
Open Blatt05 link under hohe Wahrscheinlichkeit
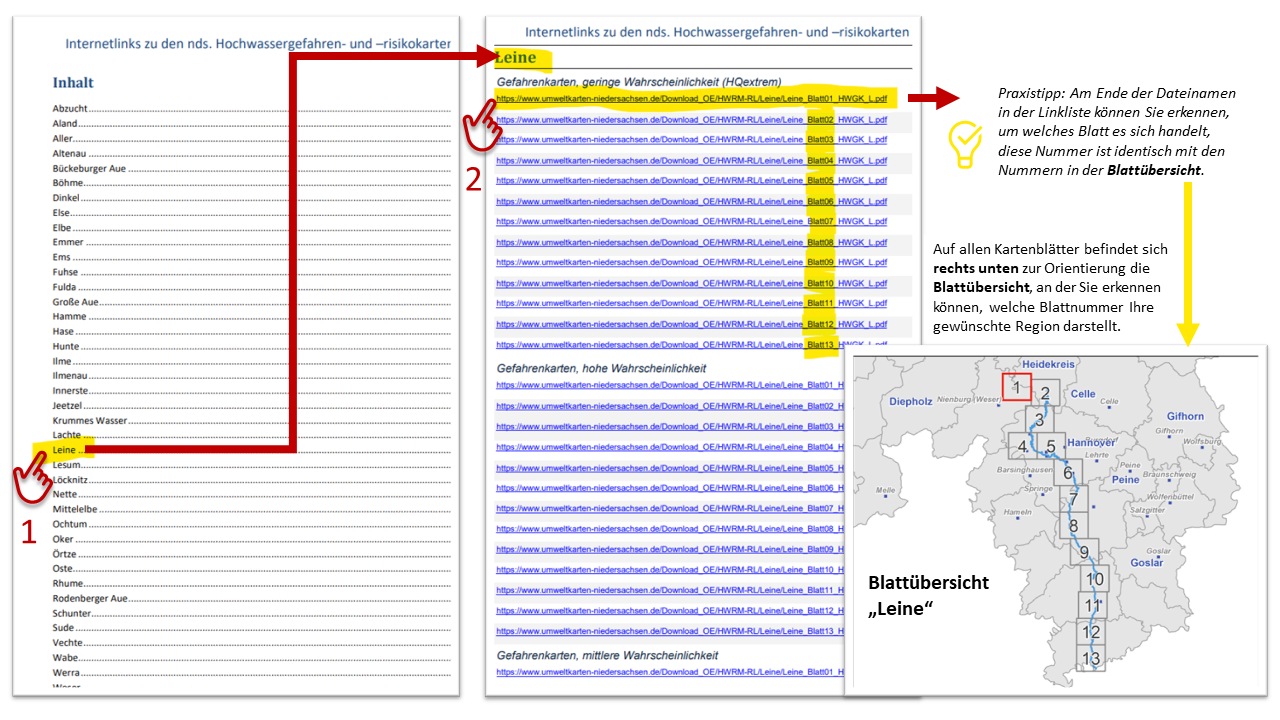coord(669,467)
